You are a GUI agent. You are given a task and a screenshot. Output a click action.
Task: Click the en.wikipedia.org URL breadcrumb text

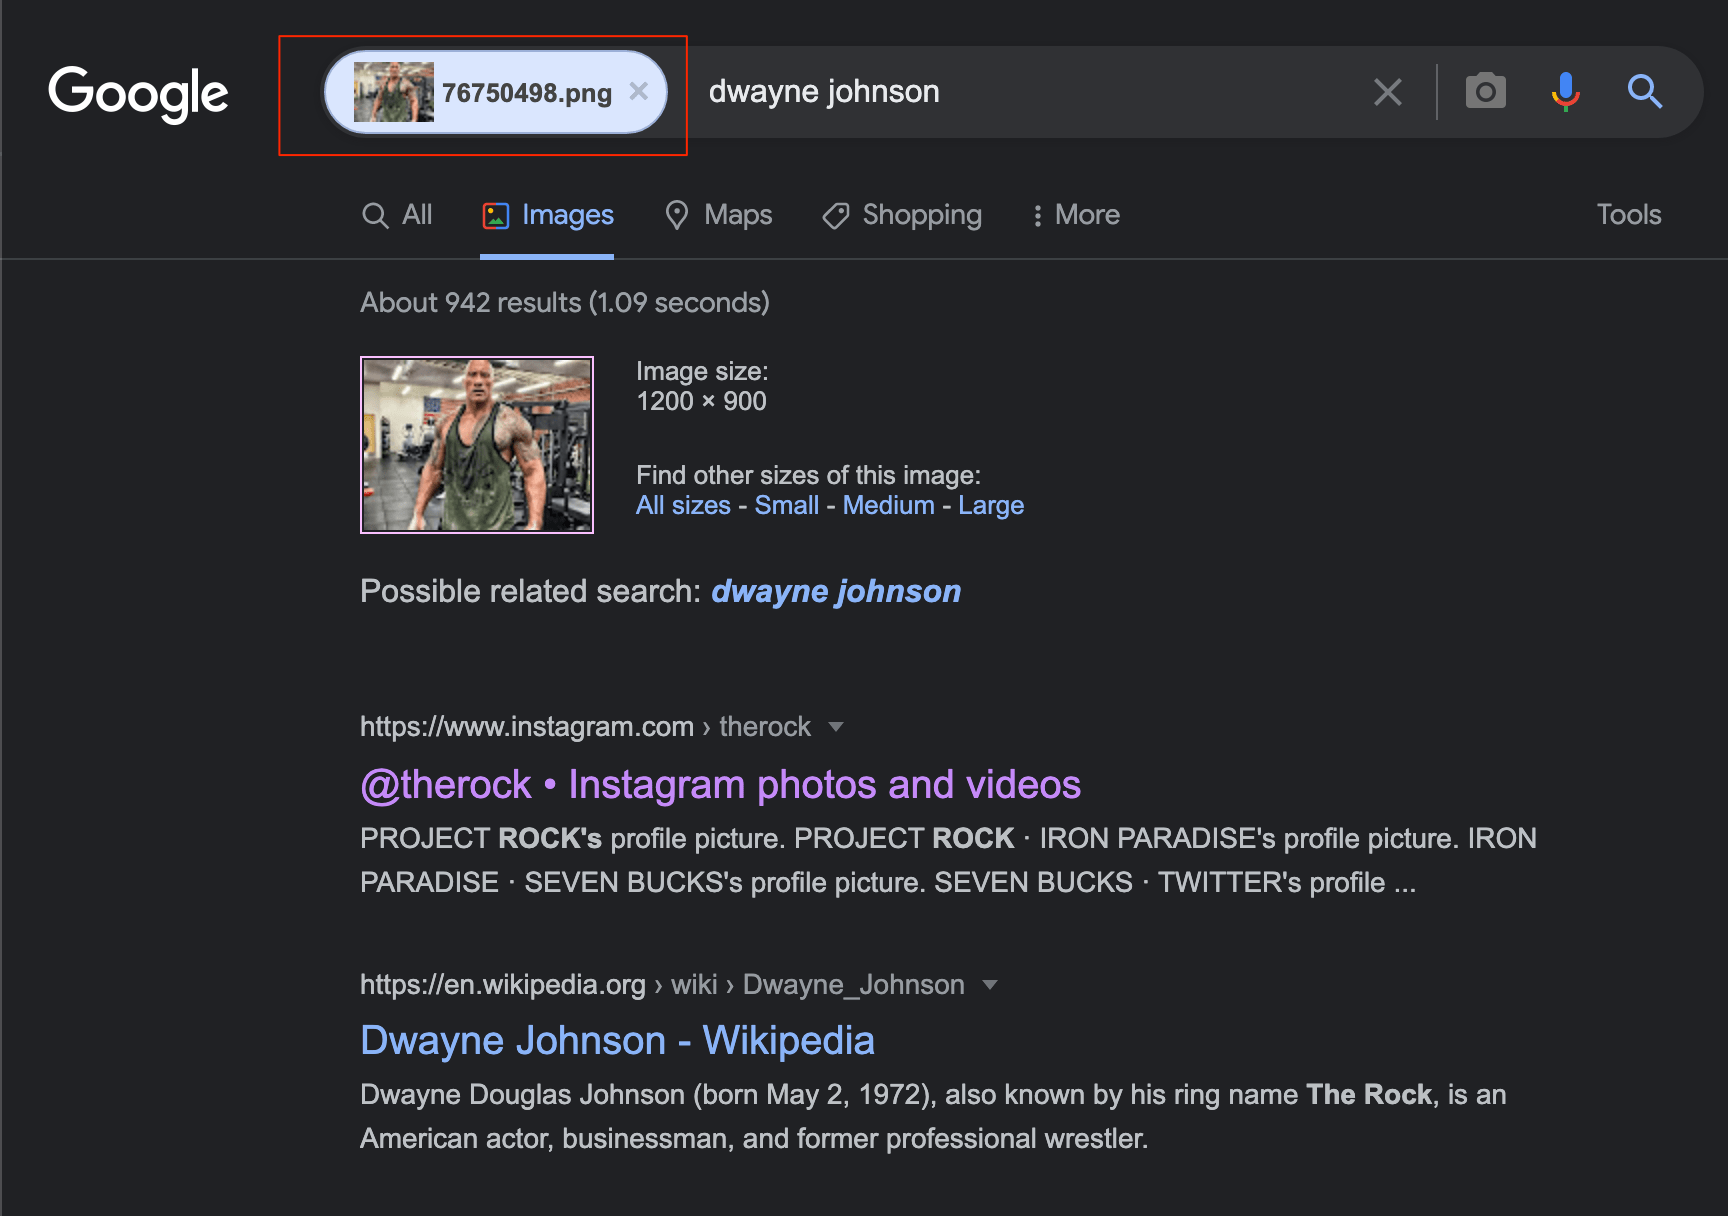[662, 985]
